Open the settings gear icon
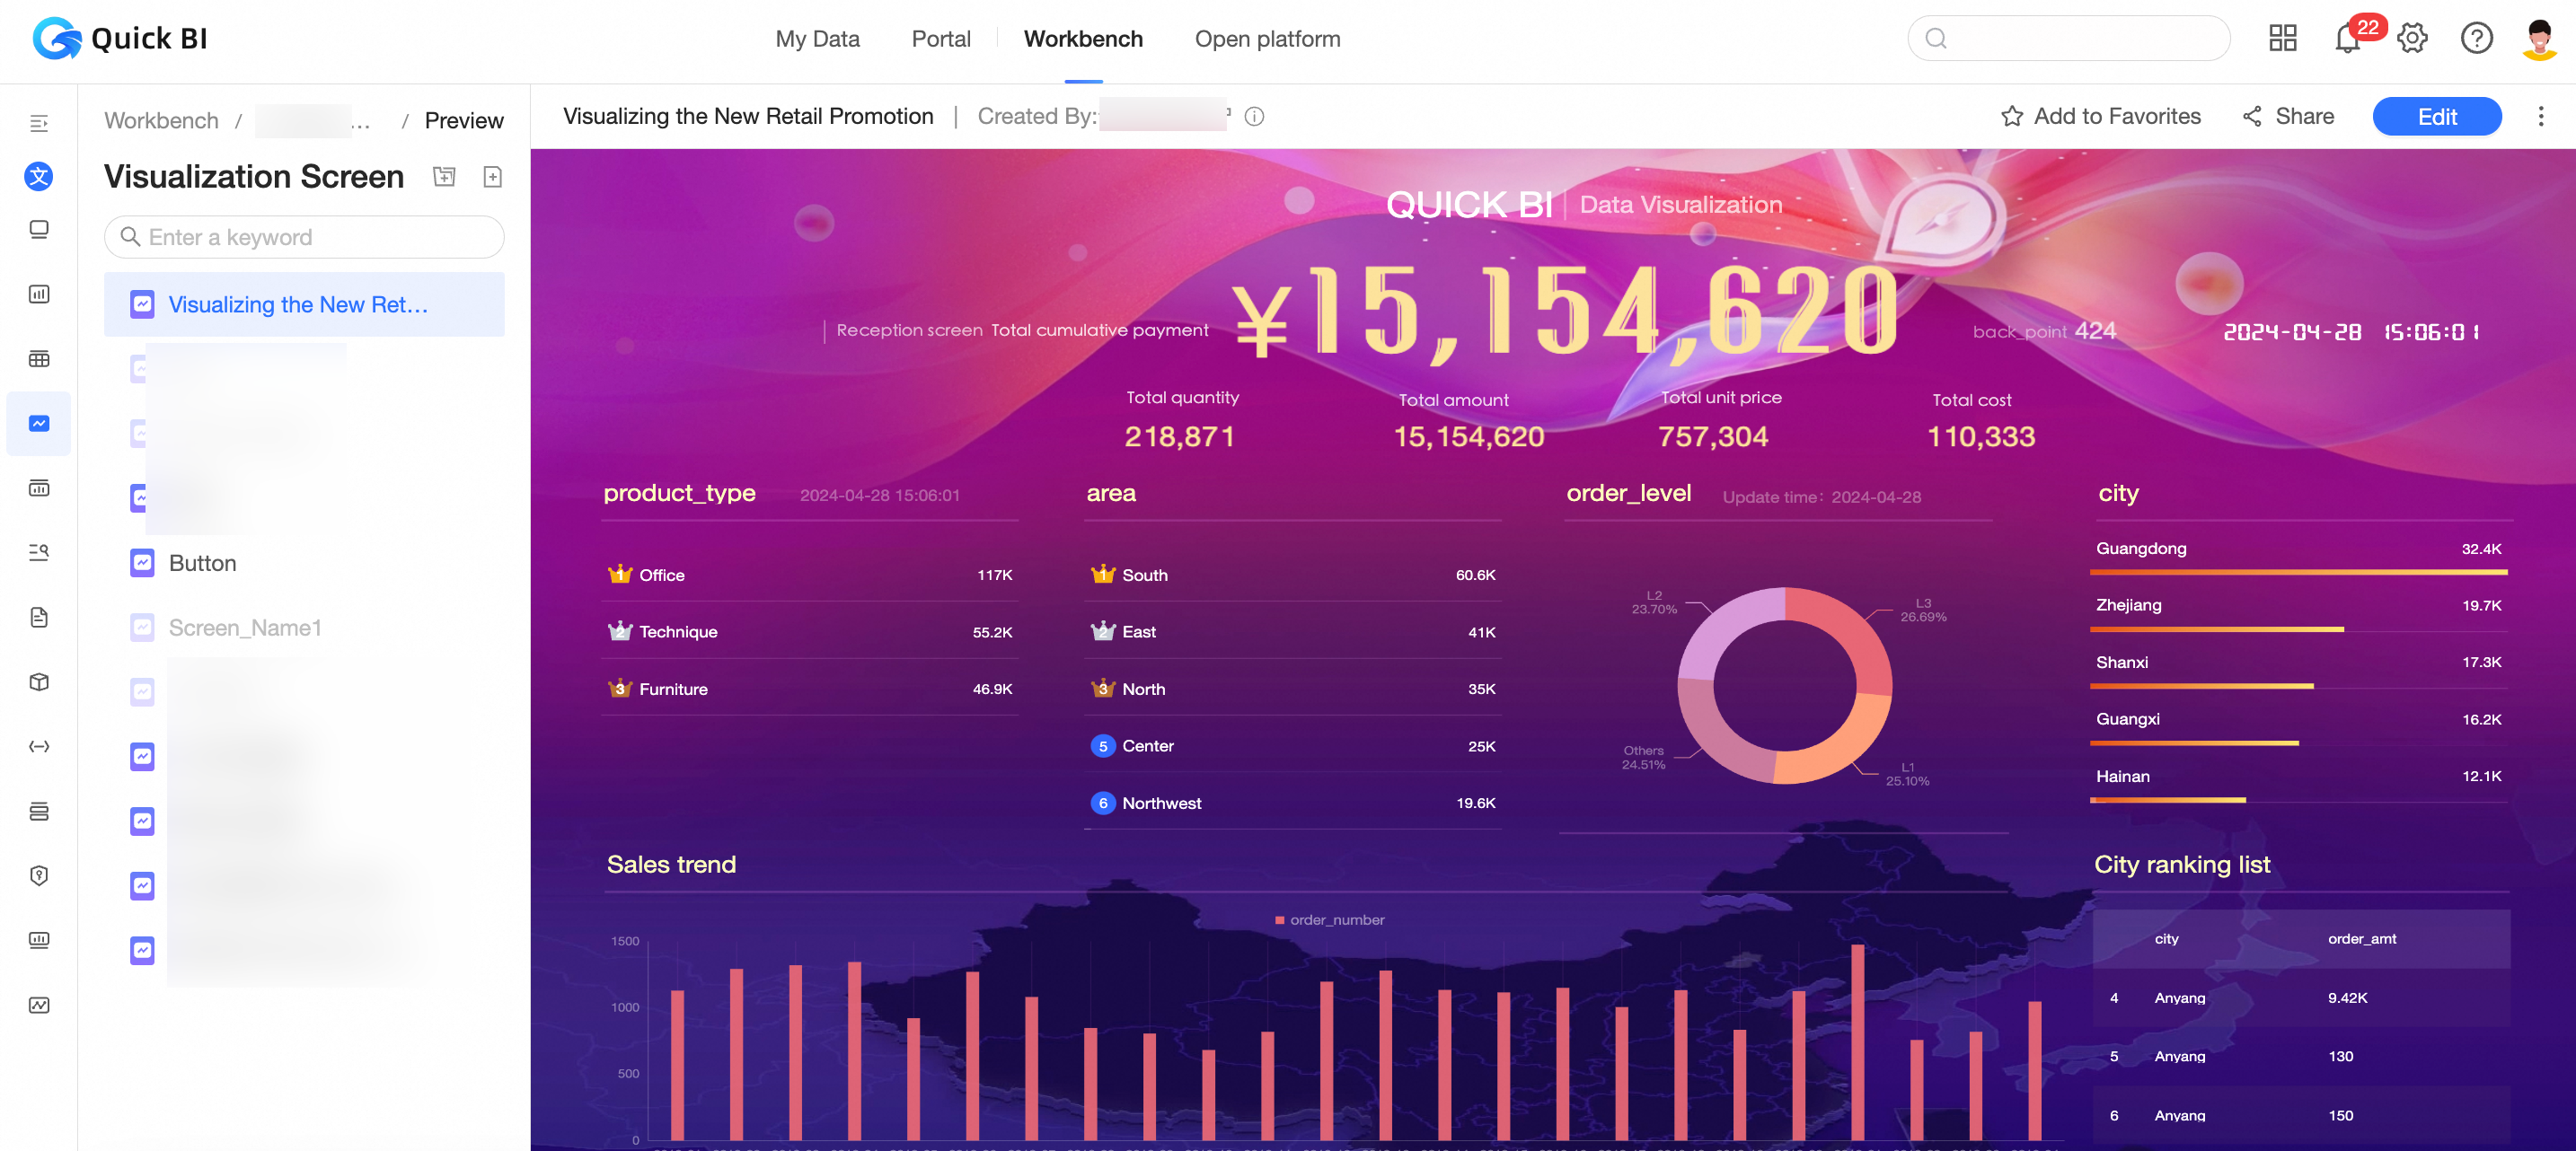The image size is (2576, 1151). [x=2412, y=39]
